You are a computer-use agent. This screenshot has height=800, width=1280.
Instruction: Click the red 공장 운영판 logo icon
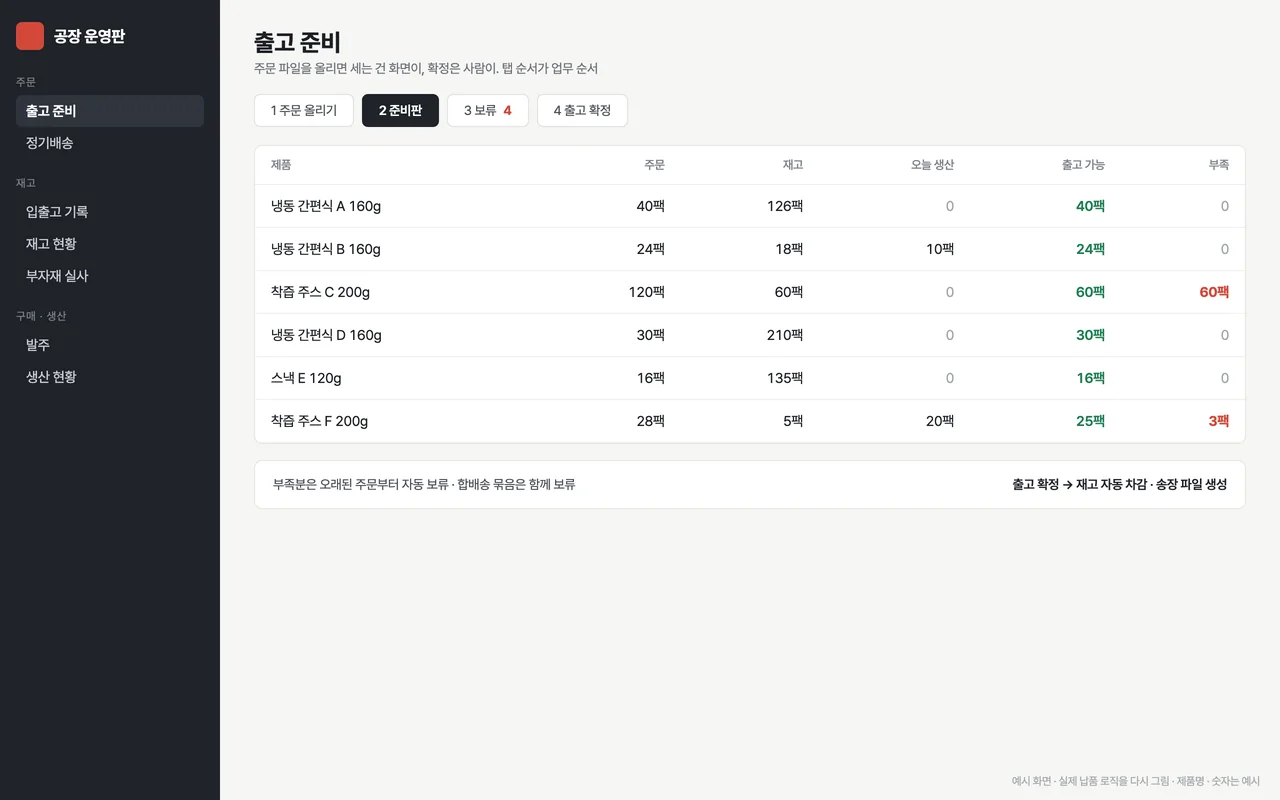[x=30, y=36]
